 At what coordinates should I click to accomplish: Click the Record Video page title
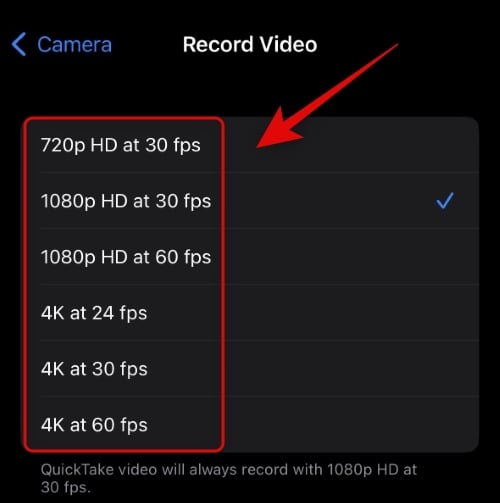[x=250, y=44]
